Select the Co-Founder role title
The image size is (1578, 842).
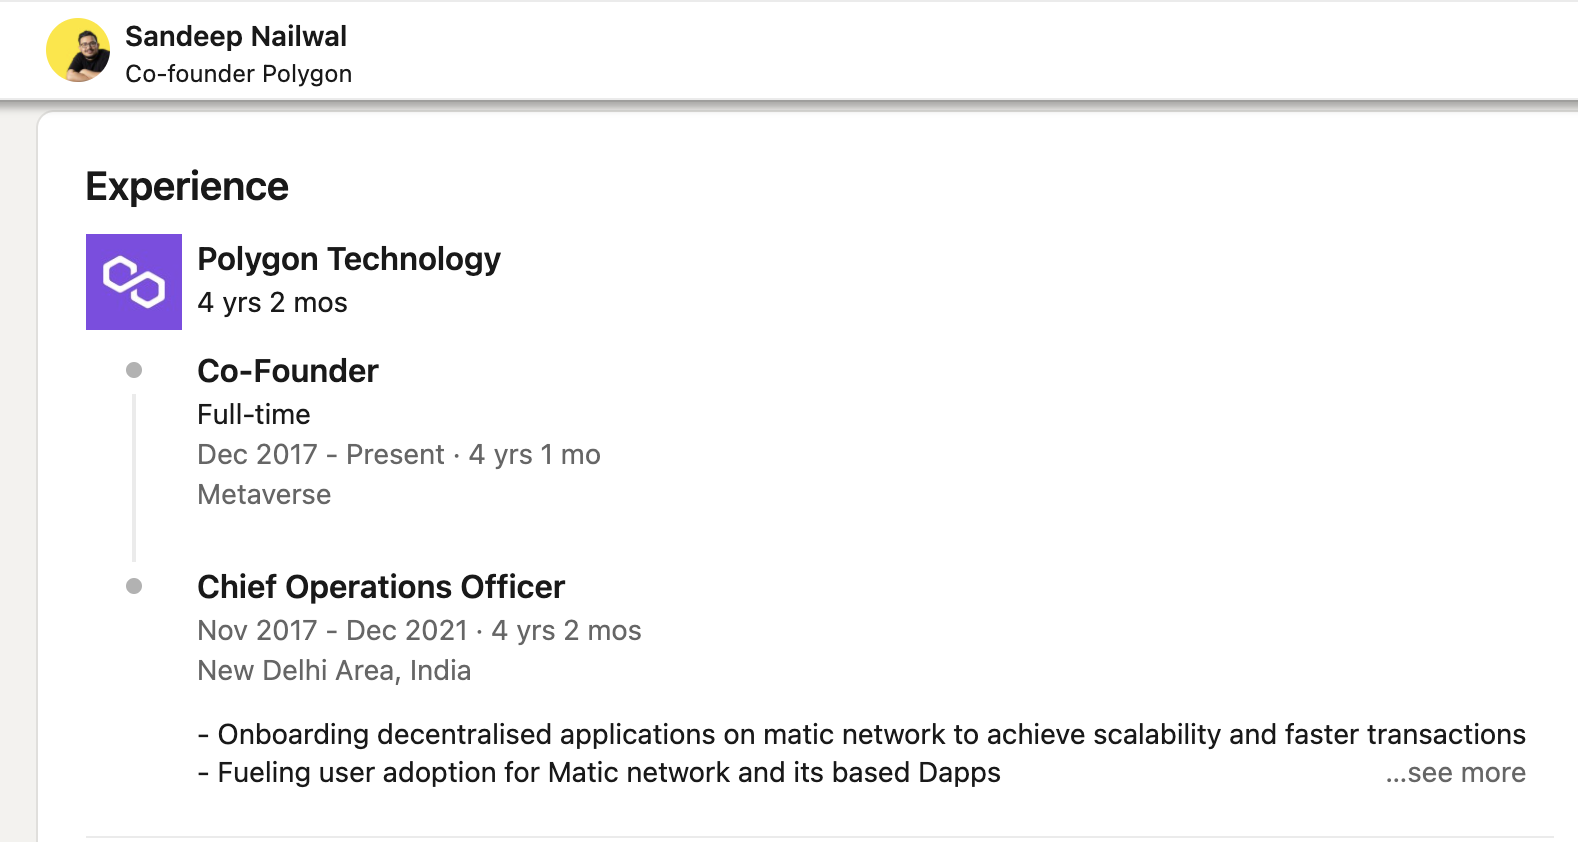(288, 371)
